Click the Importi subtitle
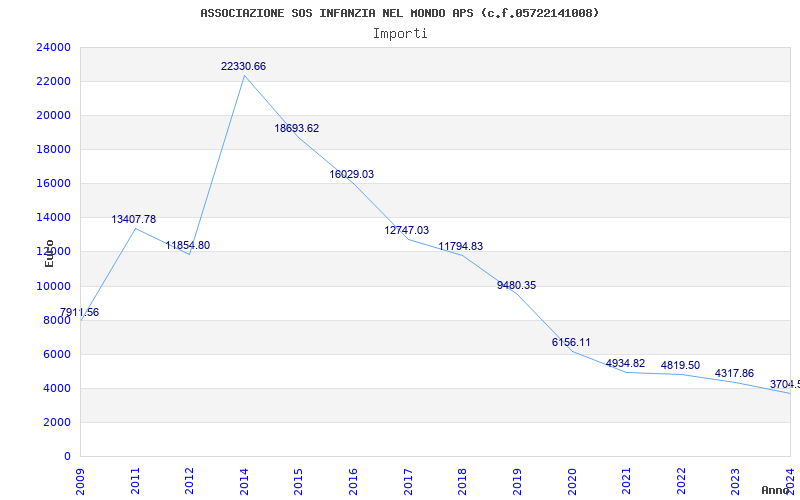Image resolution: width=800 pixels, height=500 pixels. [400, 34]
